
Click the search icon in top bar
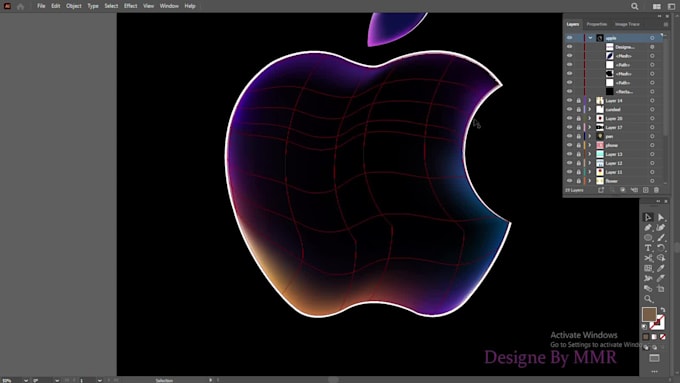(634, 6)
